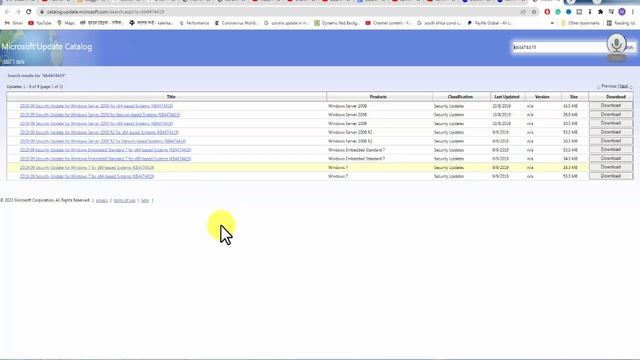Download Embedded Standard 7 x64 update
The image size is (640, 360).
click(x=611, y=150)
